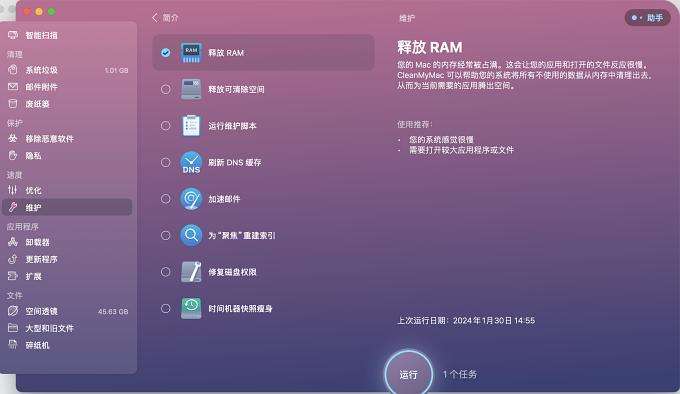Click the 上次运行日期 last run date text

point(466,320)
